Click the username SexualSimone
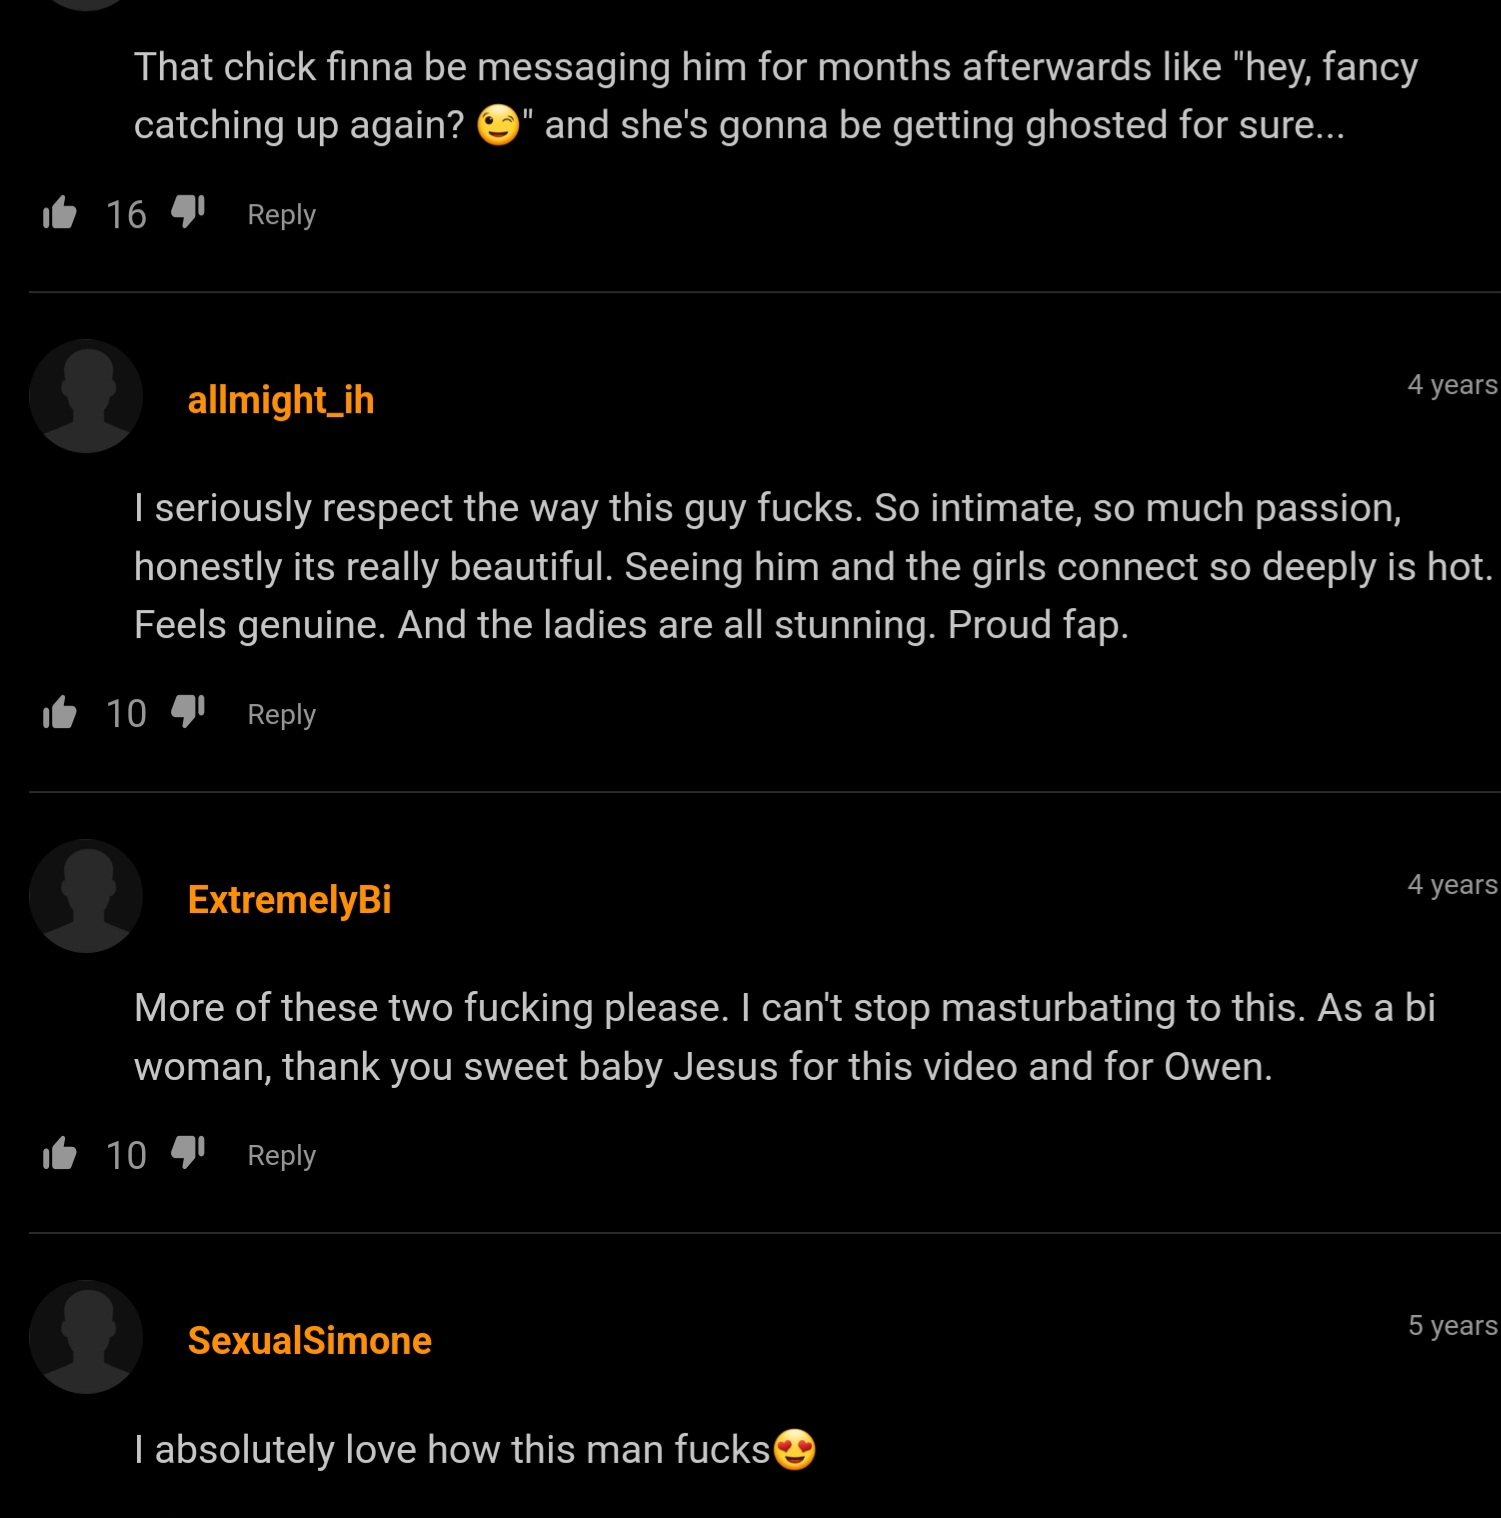Screen dimensions: 1501x1518 click(x=308, y=1339)
